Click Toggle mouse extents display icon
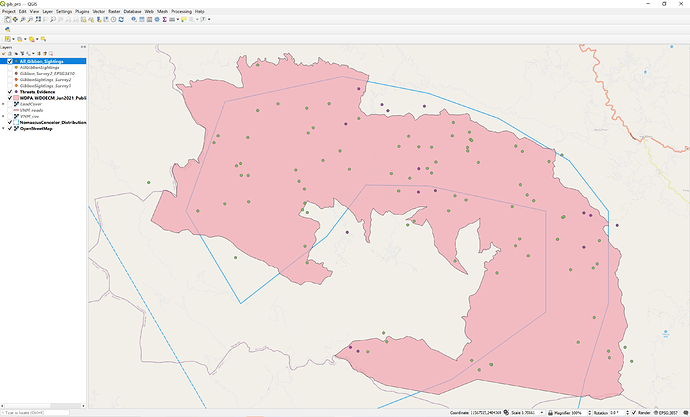This screenshot has width=690, height=417. [506, 413]
